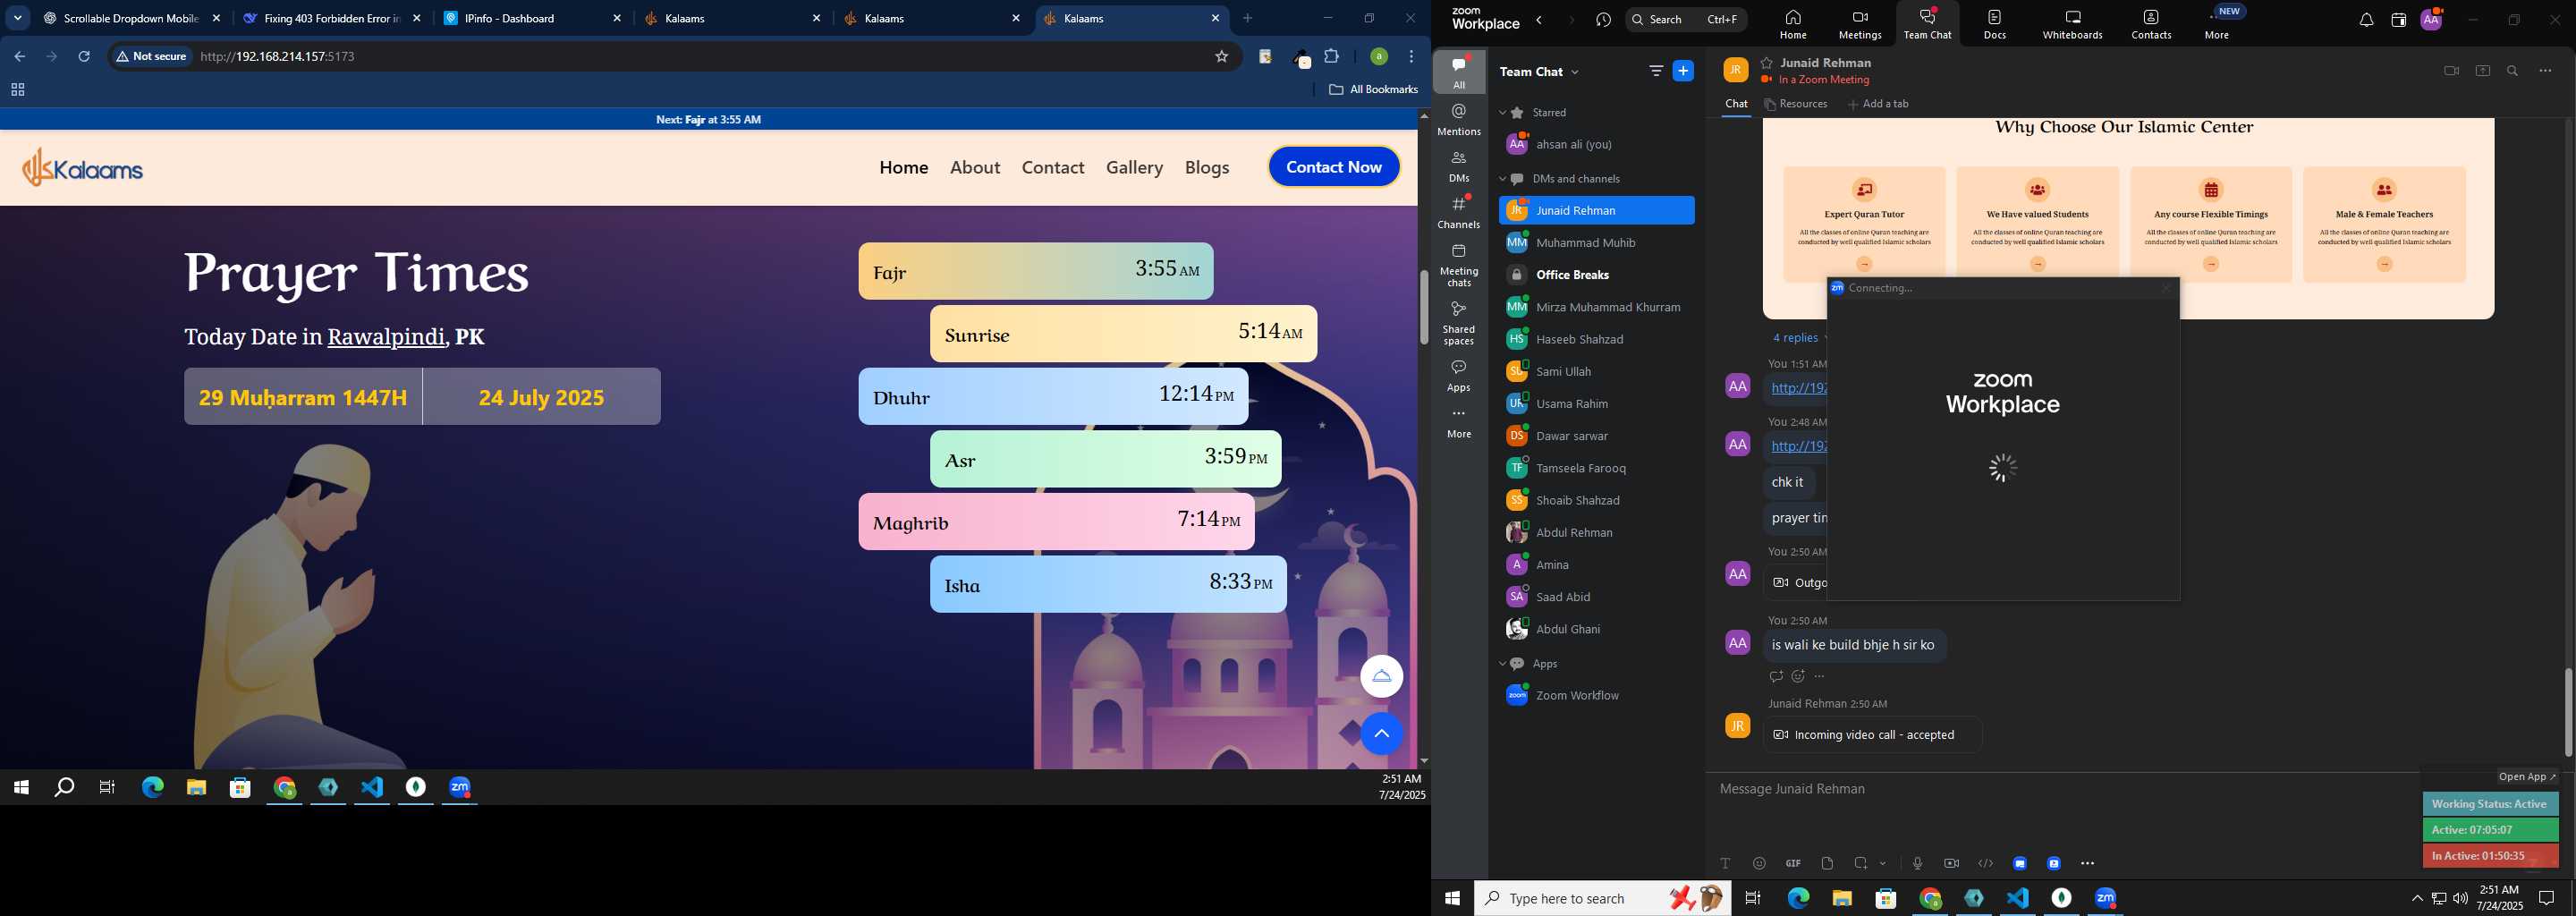
Task: Click blue scroll-to-top arrow on Kalaams page
Action: coord(1381,734)
